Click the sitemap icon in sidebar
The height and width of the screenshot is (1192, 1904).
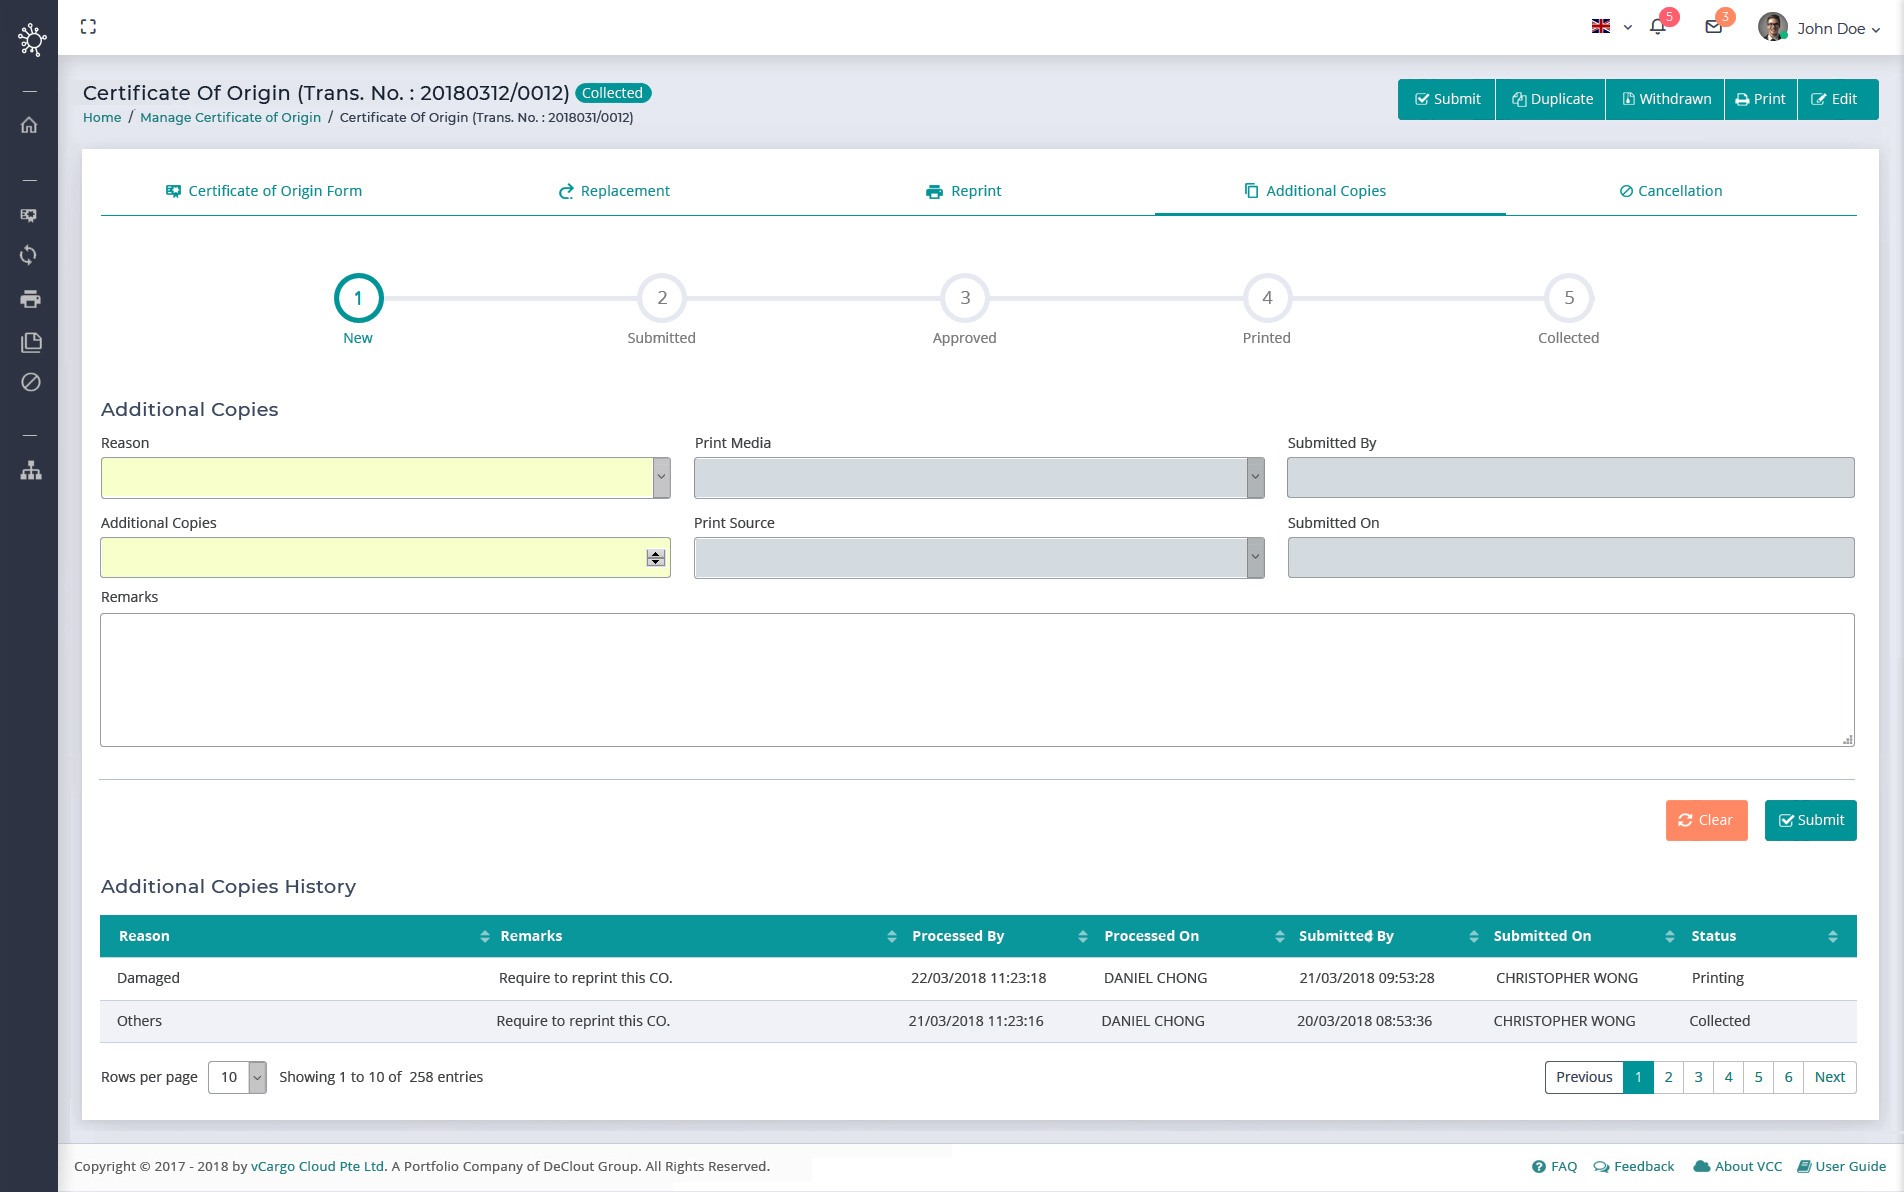(30, 470)
